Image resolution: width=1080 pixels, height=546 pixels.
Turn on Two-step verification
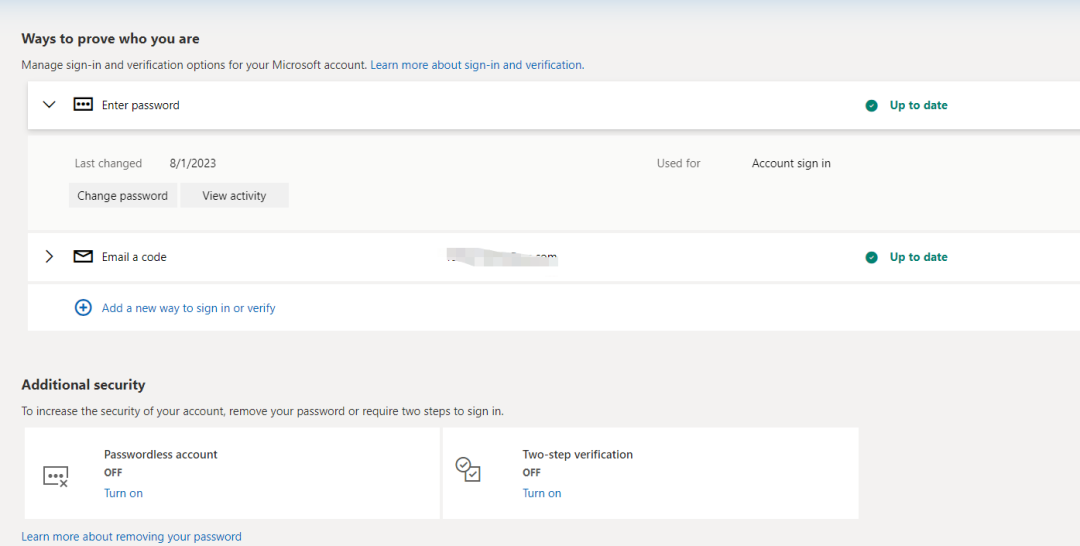pyautogui.click(x=541, y=493)
